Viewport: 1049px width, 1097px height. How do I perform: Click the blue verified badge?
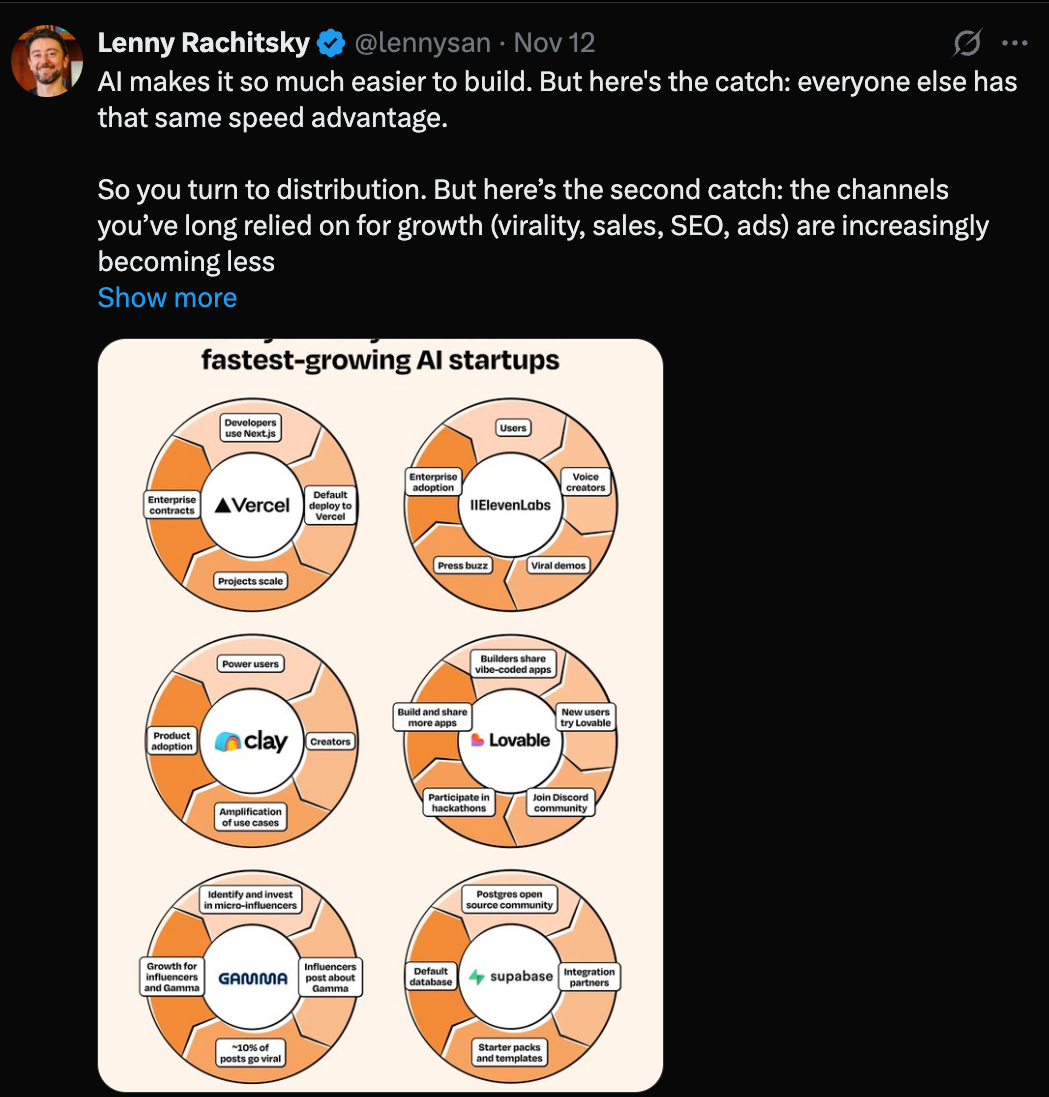click(331, 43)
